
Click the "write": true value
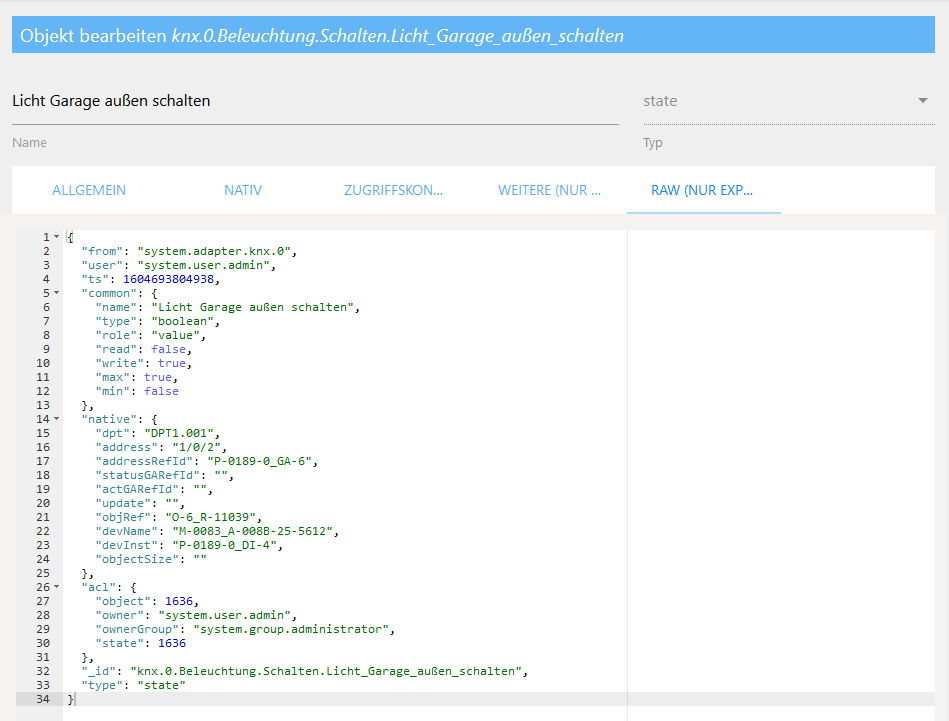click(172, 363)
